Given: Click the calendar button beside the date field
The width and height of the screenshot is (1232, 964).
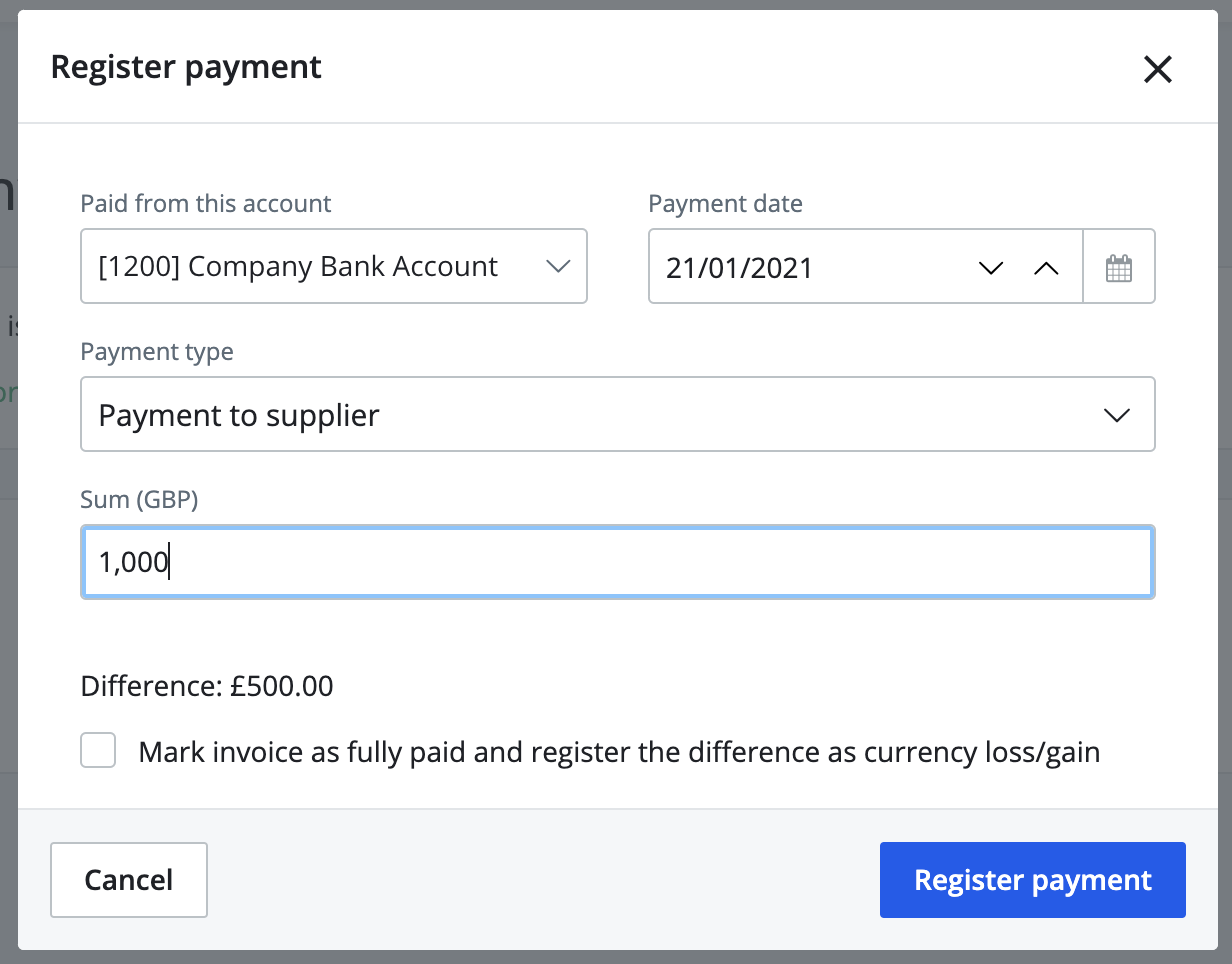Looking at the screenshot, I should tap(1119, 267).
